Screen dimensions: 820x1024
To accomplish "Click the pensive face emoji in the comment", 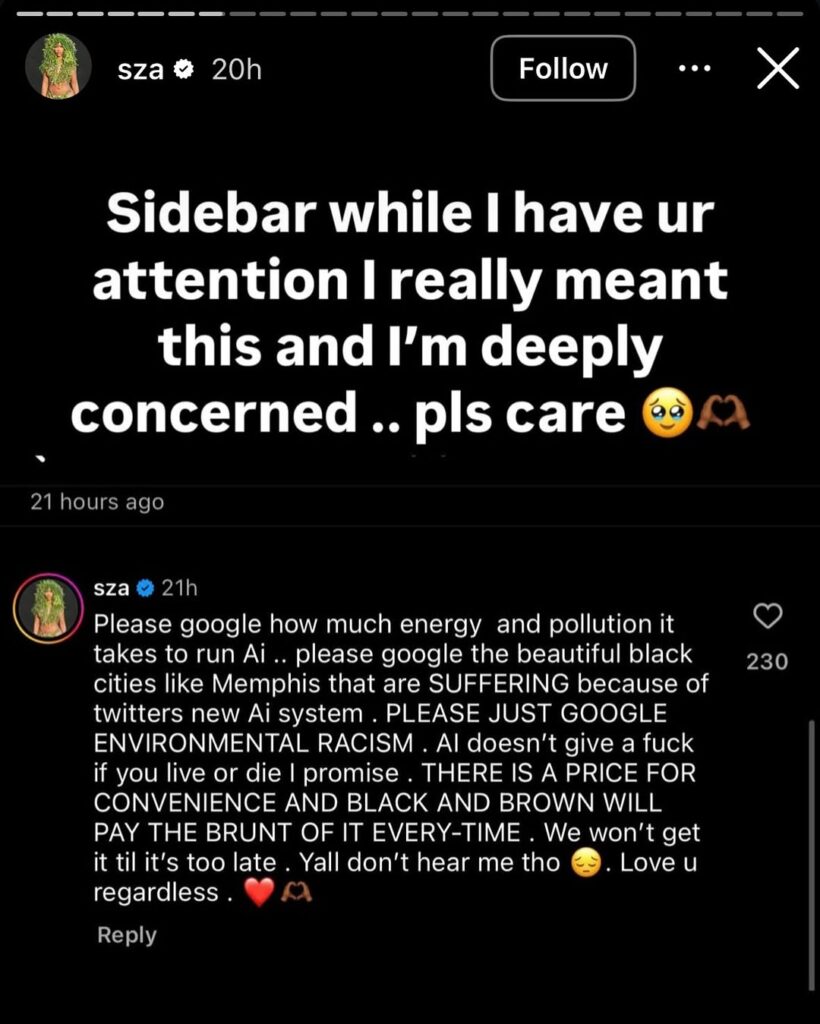I will 585,863.
